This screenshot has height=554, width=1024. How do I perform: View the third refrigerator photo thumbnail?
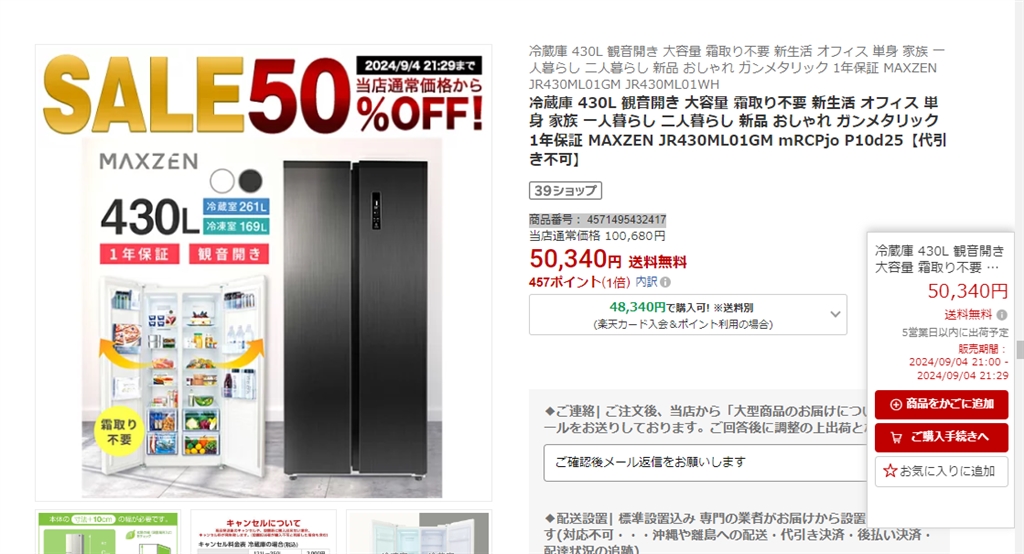[x=419, y=532]
